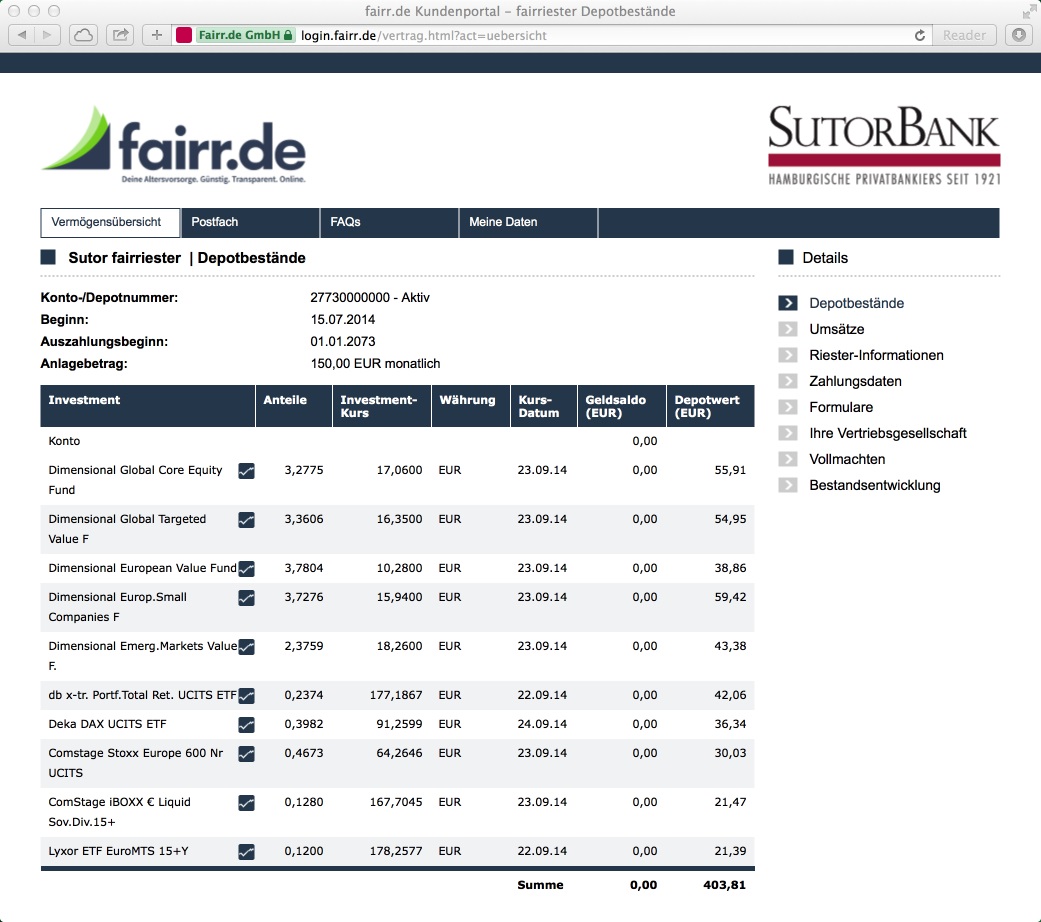
Task: Open the FAQs tab
Action: 389,222
